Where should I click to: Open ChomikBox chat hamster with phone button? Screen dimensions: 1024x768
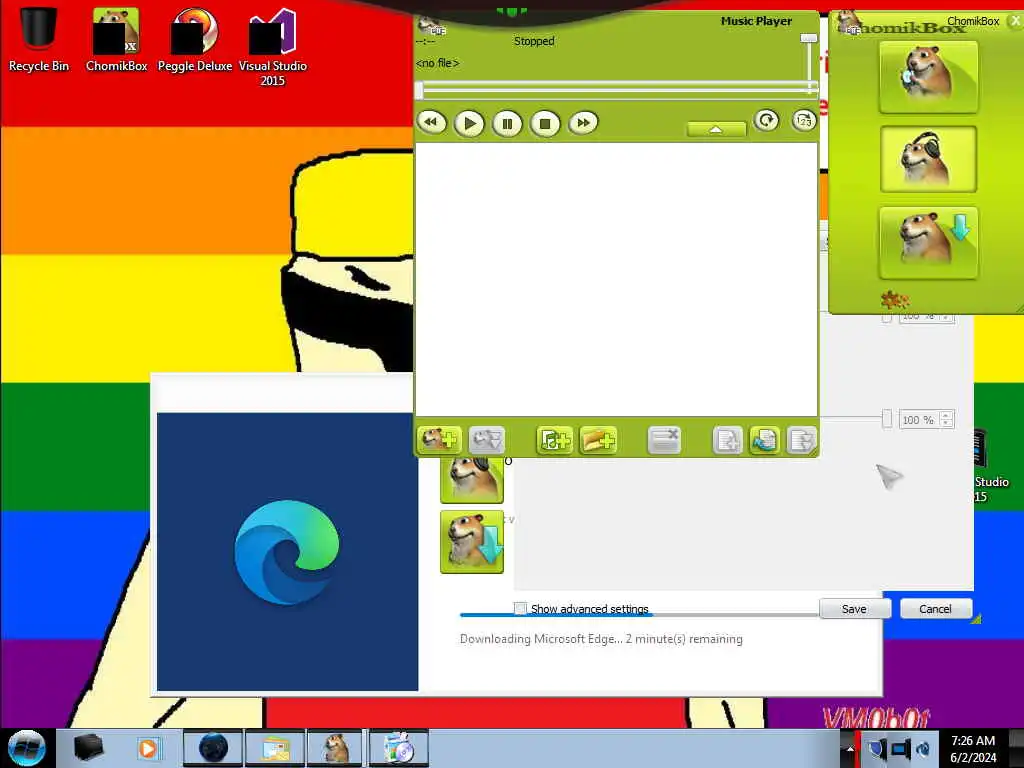928,76
